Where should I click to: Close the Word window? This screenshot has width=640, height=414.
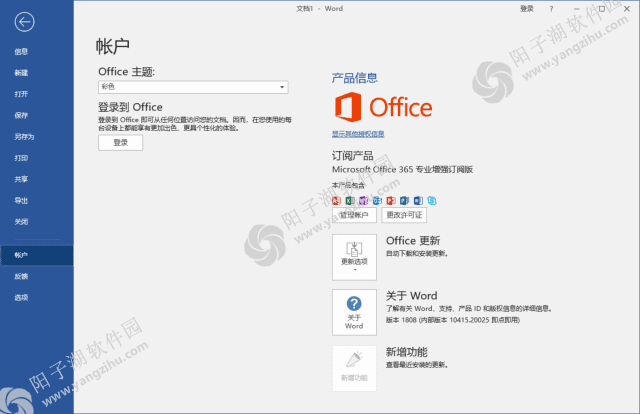pos(627,9)
